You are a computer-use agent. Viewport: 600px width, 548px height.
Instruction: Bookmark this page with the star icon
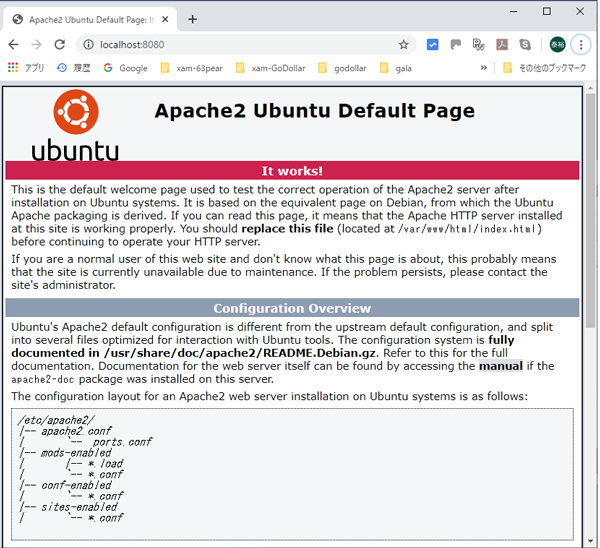403,45
